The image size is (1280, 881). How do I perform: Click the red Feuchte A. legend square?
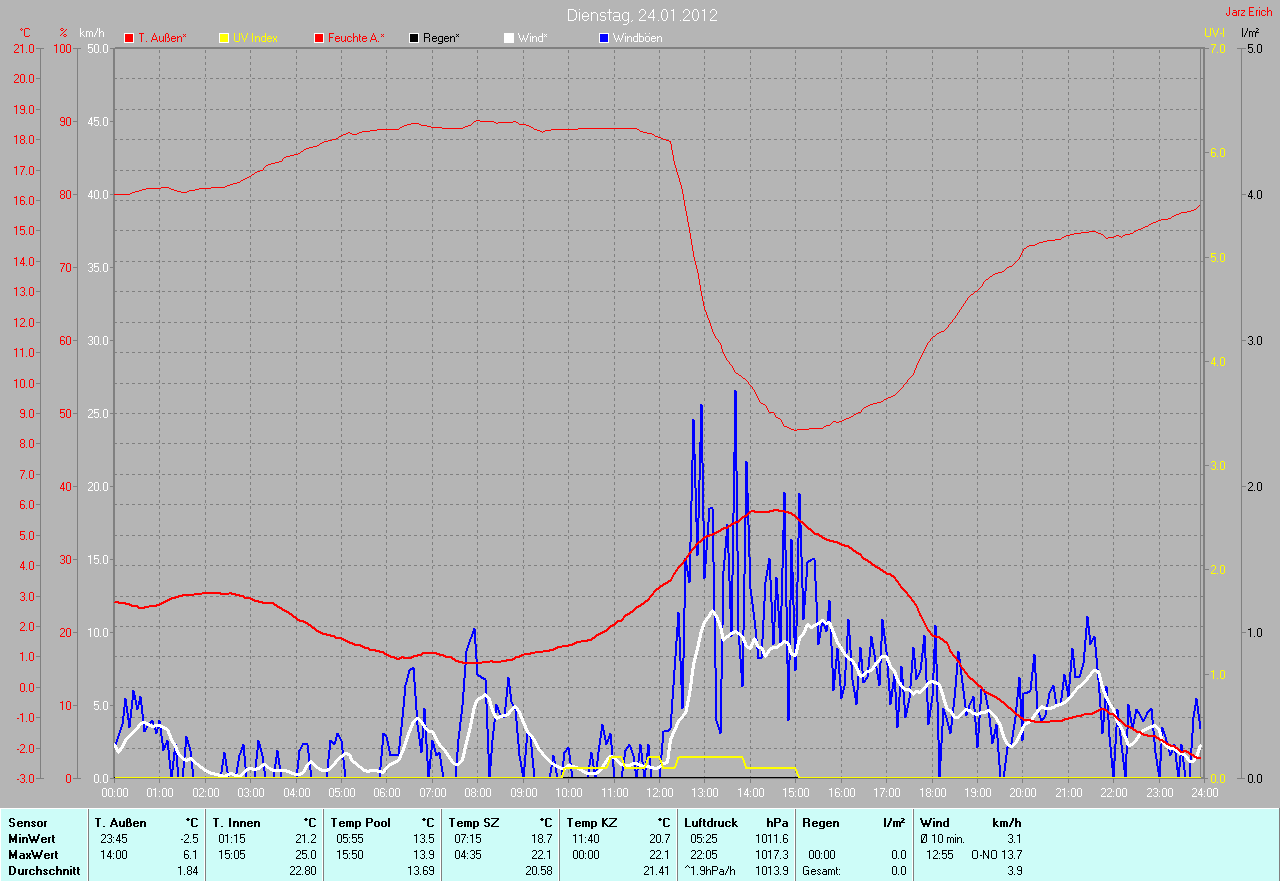click(x=319, y=38)
